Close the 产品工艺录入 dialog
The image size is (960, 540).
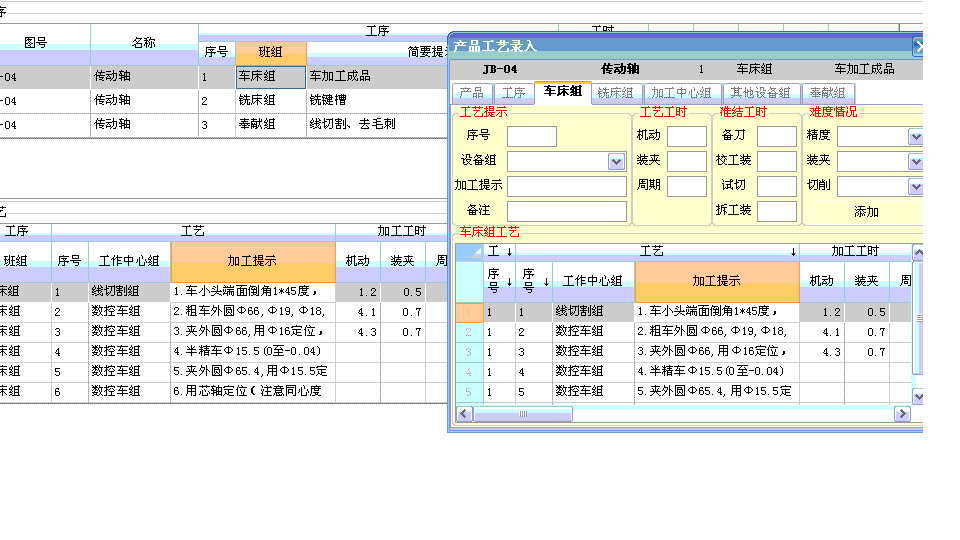[x=918, y=46]
